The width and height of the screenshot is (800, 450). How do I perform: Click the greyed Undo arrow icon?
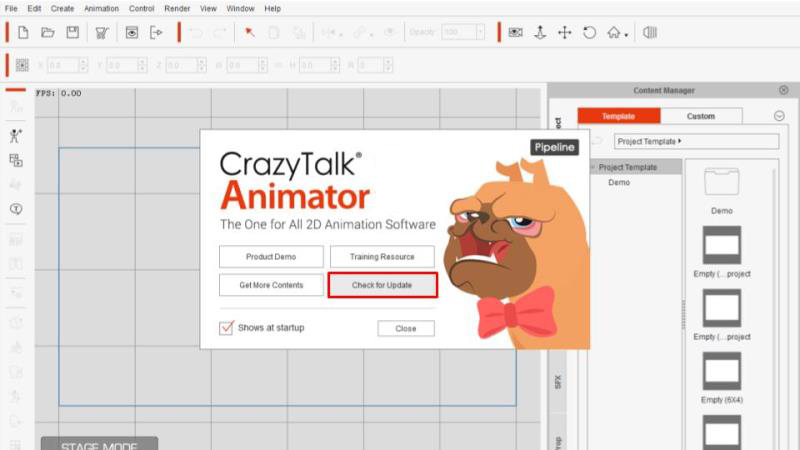[x=195, y=33]
